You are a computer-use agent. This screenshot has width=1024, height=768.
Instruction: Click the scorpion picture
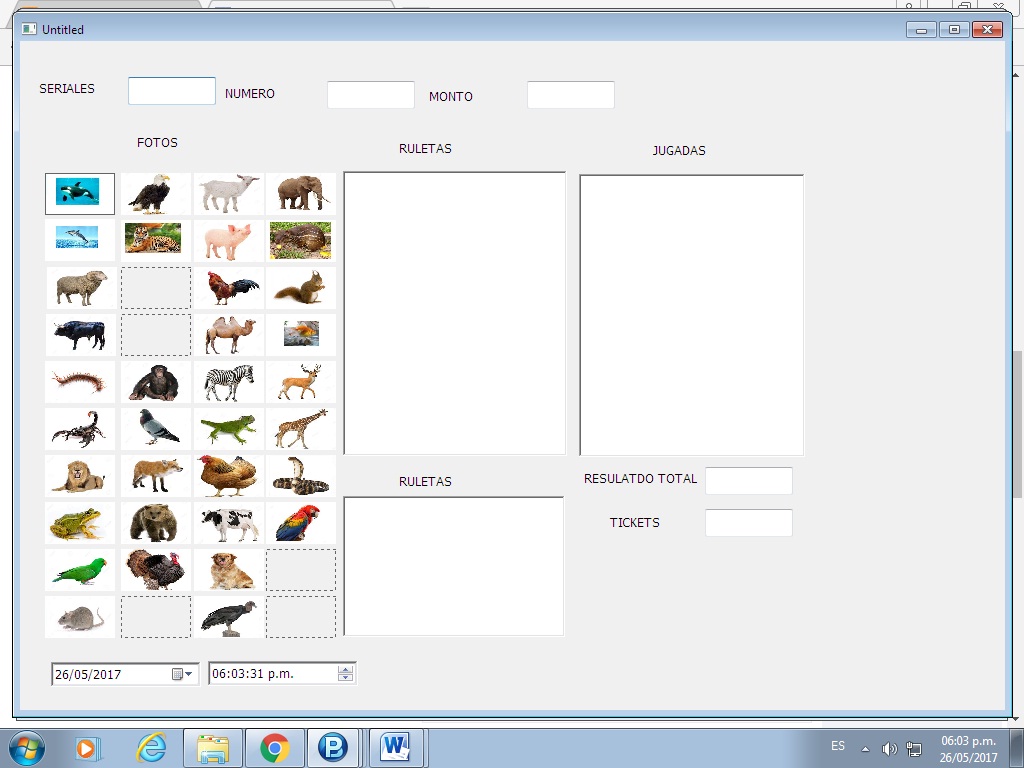click(80, 428)
